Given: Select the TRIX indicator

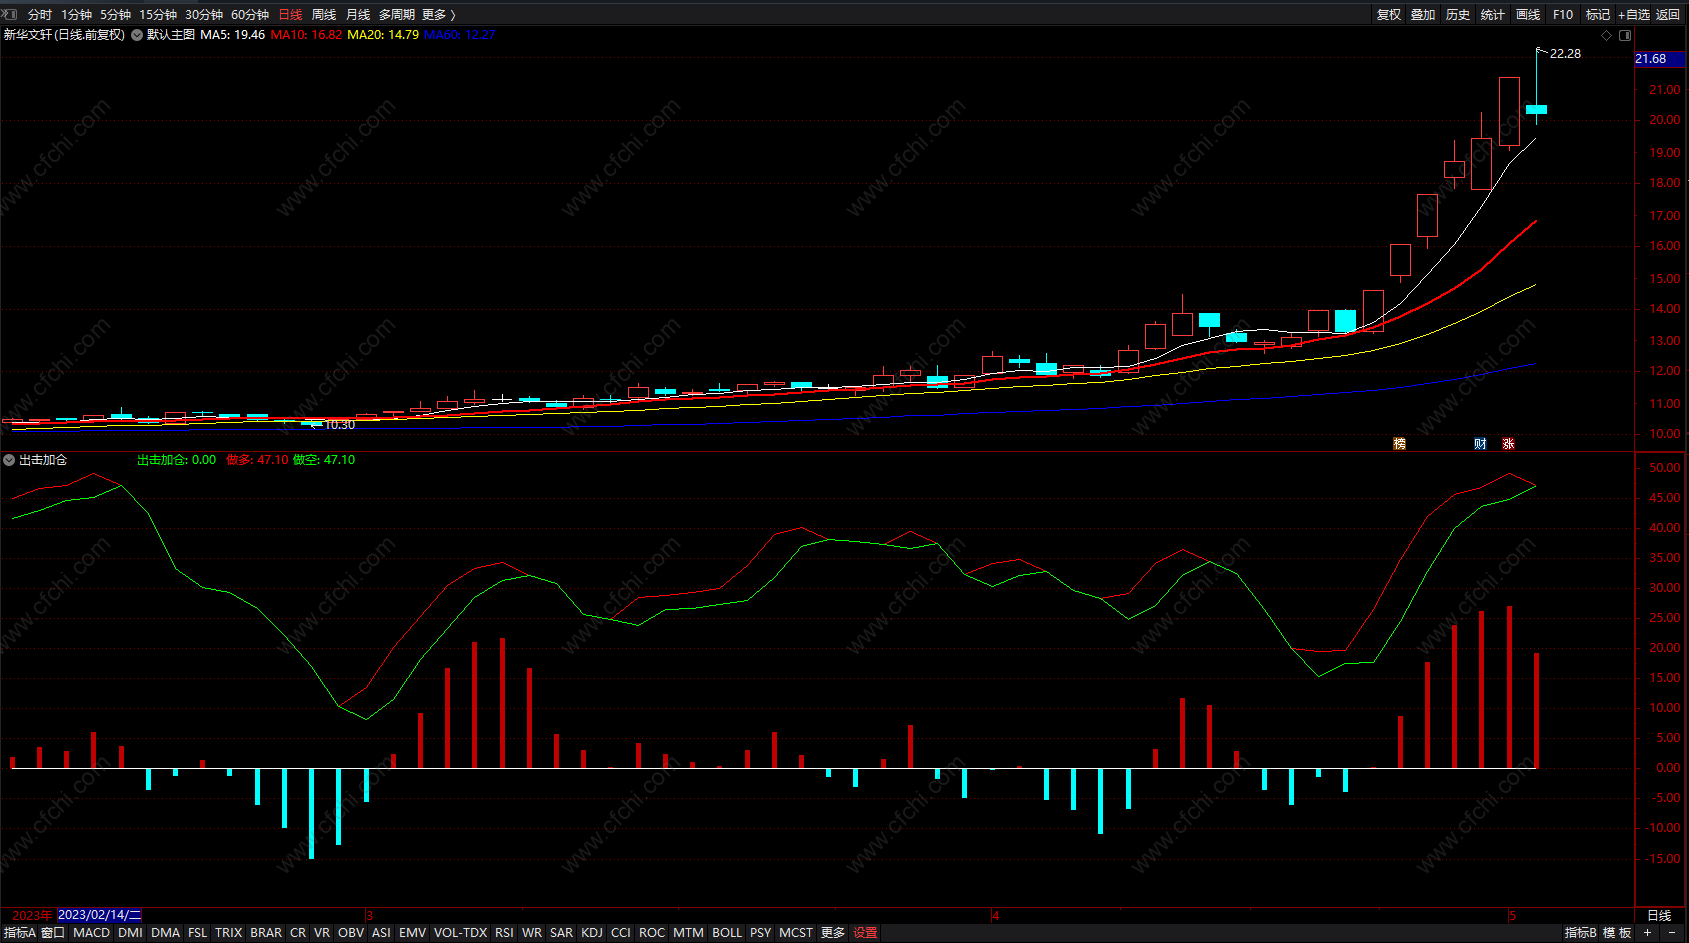Looking at the screenshot, I should click(229, 933).
